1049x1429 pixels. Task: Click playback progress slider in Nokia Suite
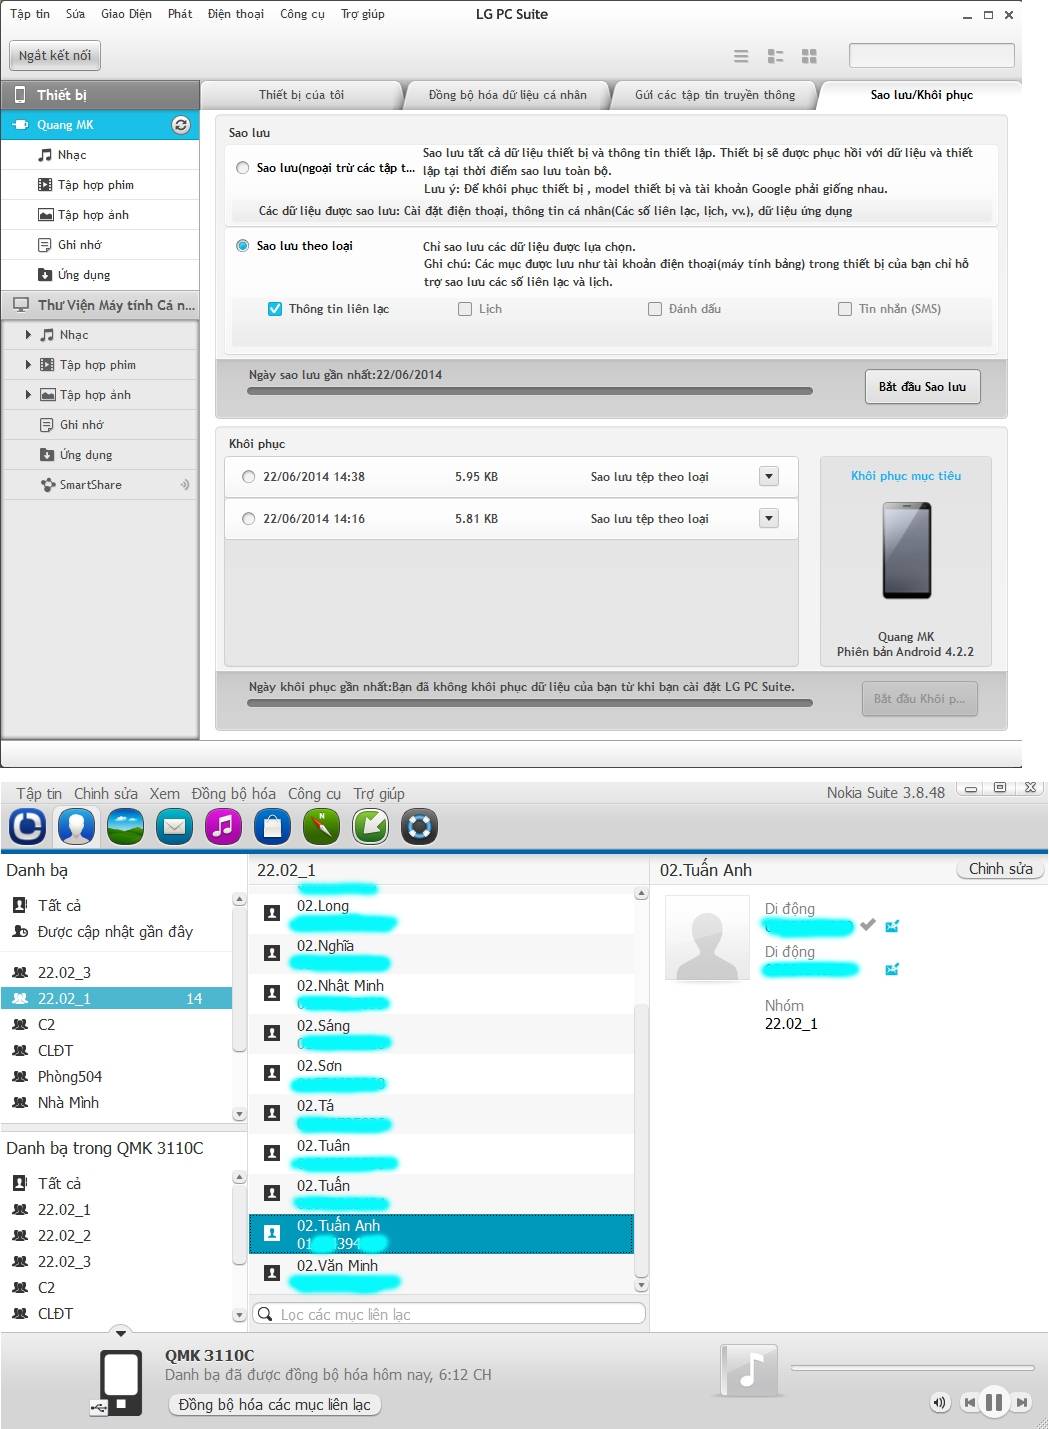click(x=912, y=1367)
